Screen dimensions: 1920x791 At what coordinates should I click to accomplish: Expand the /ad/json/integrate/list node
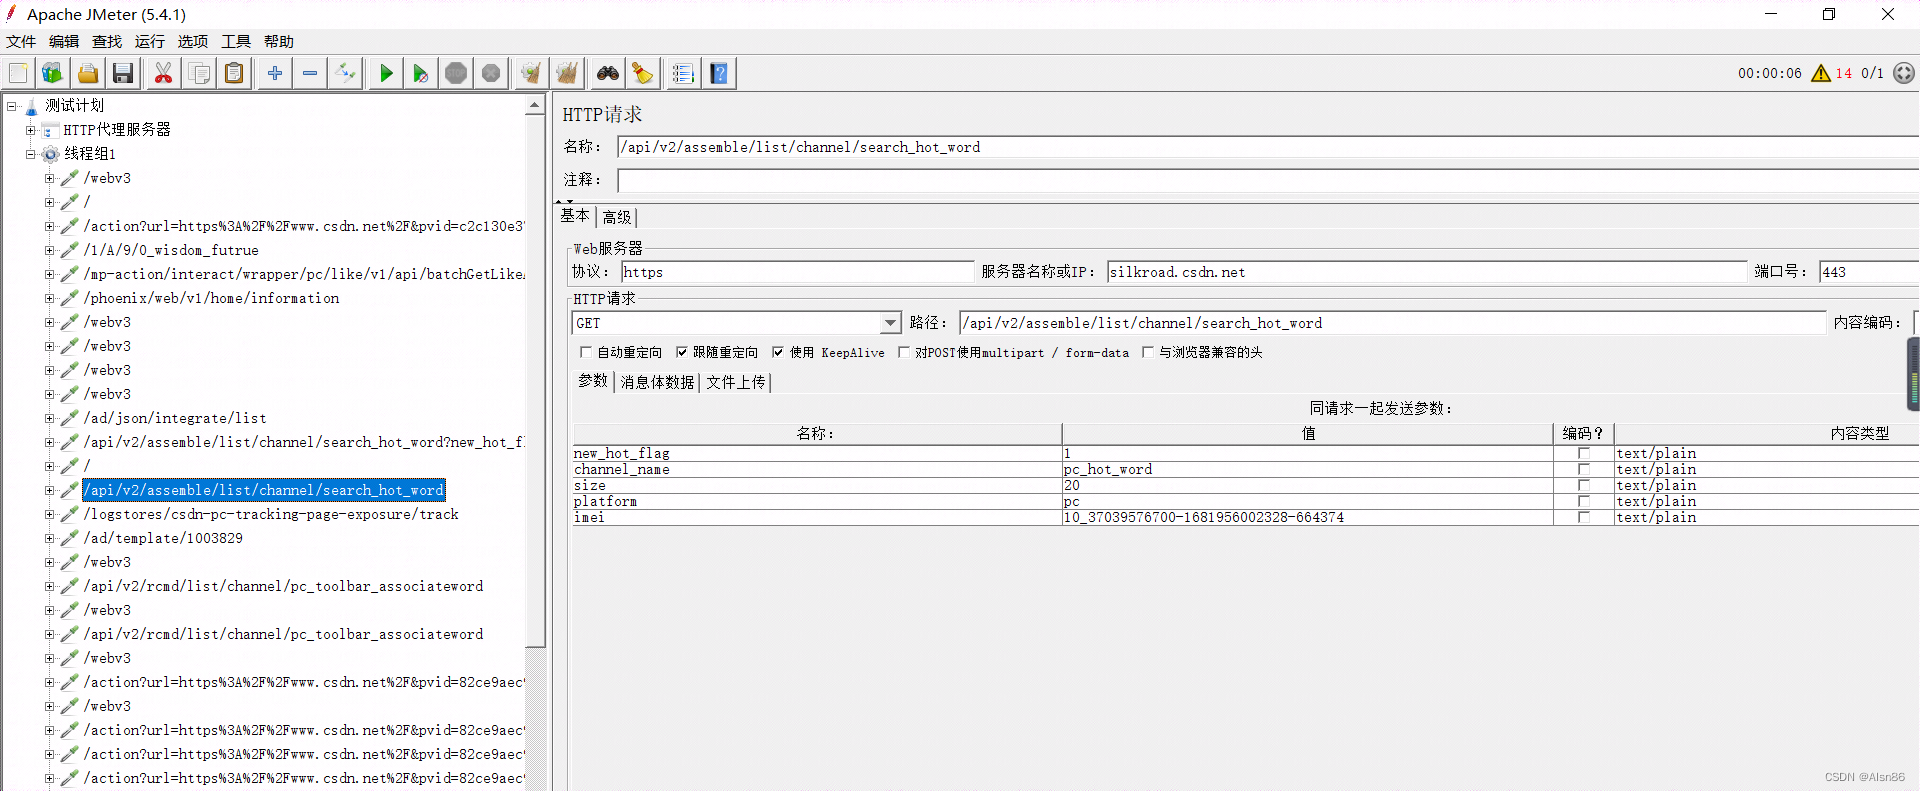click(50, 418)
